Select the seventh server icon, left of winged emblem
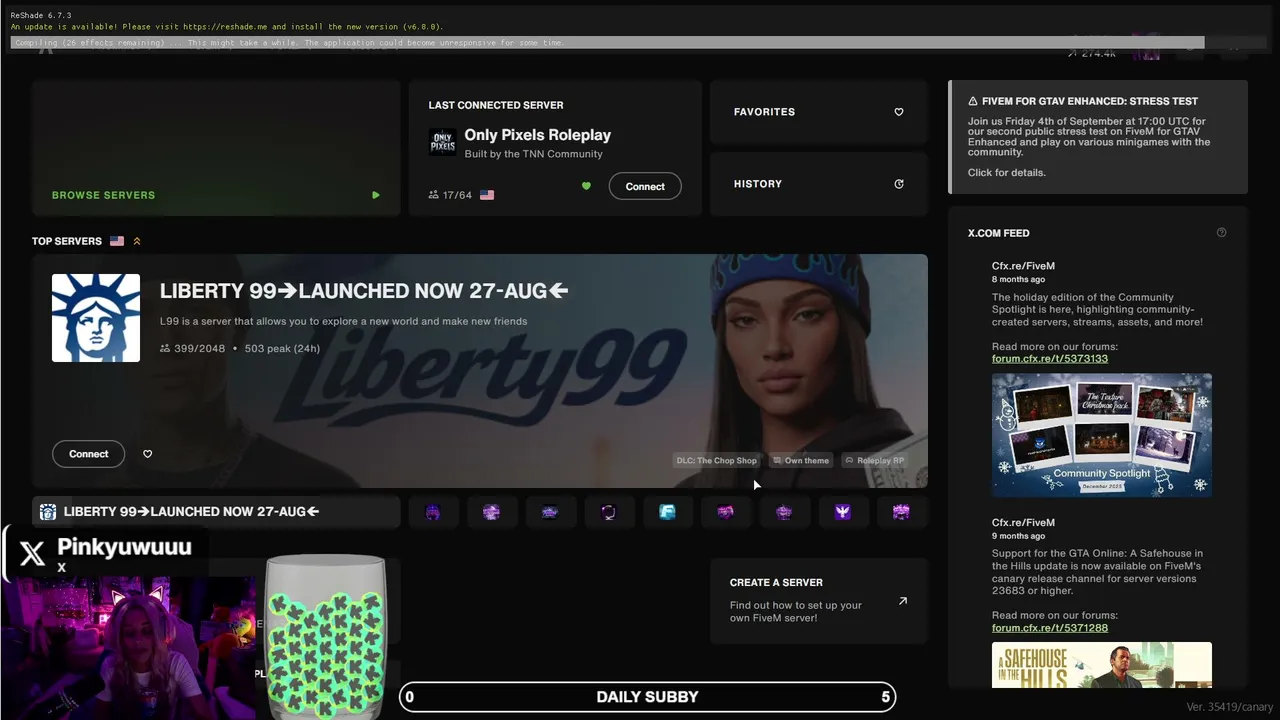1280x720 pixels. pos(784,512)
